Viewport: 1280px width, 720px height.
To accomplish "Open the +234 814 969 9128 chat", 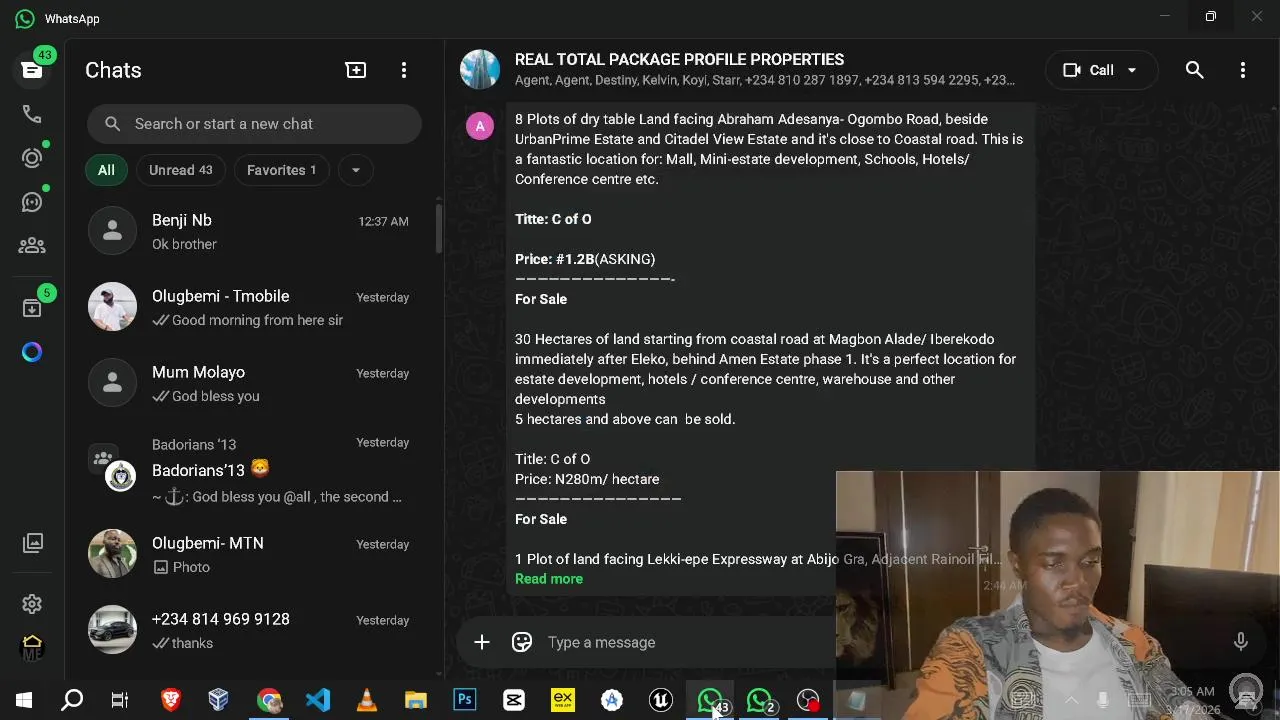I will coord(250,630).
